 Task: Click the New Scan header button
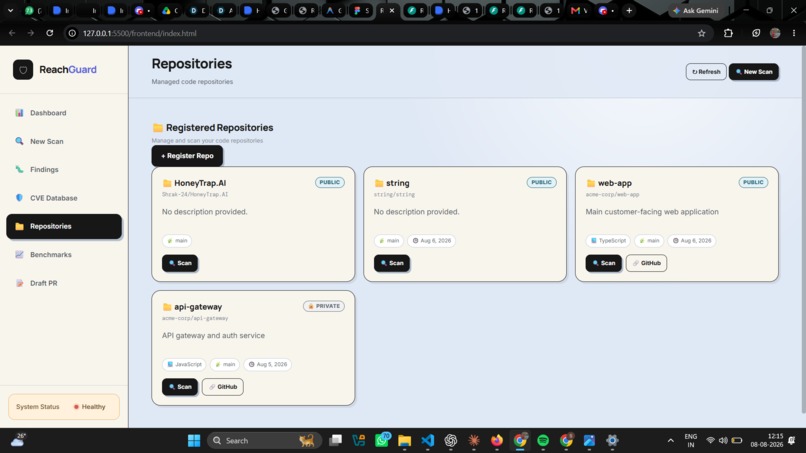[x=754, y=71]
